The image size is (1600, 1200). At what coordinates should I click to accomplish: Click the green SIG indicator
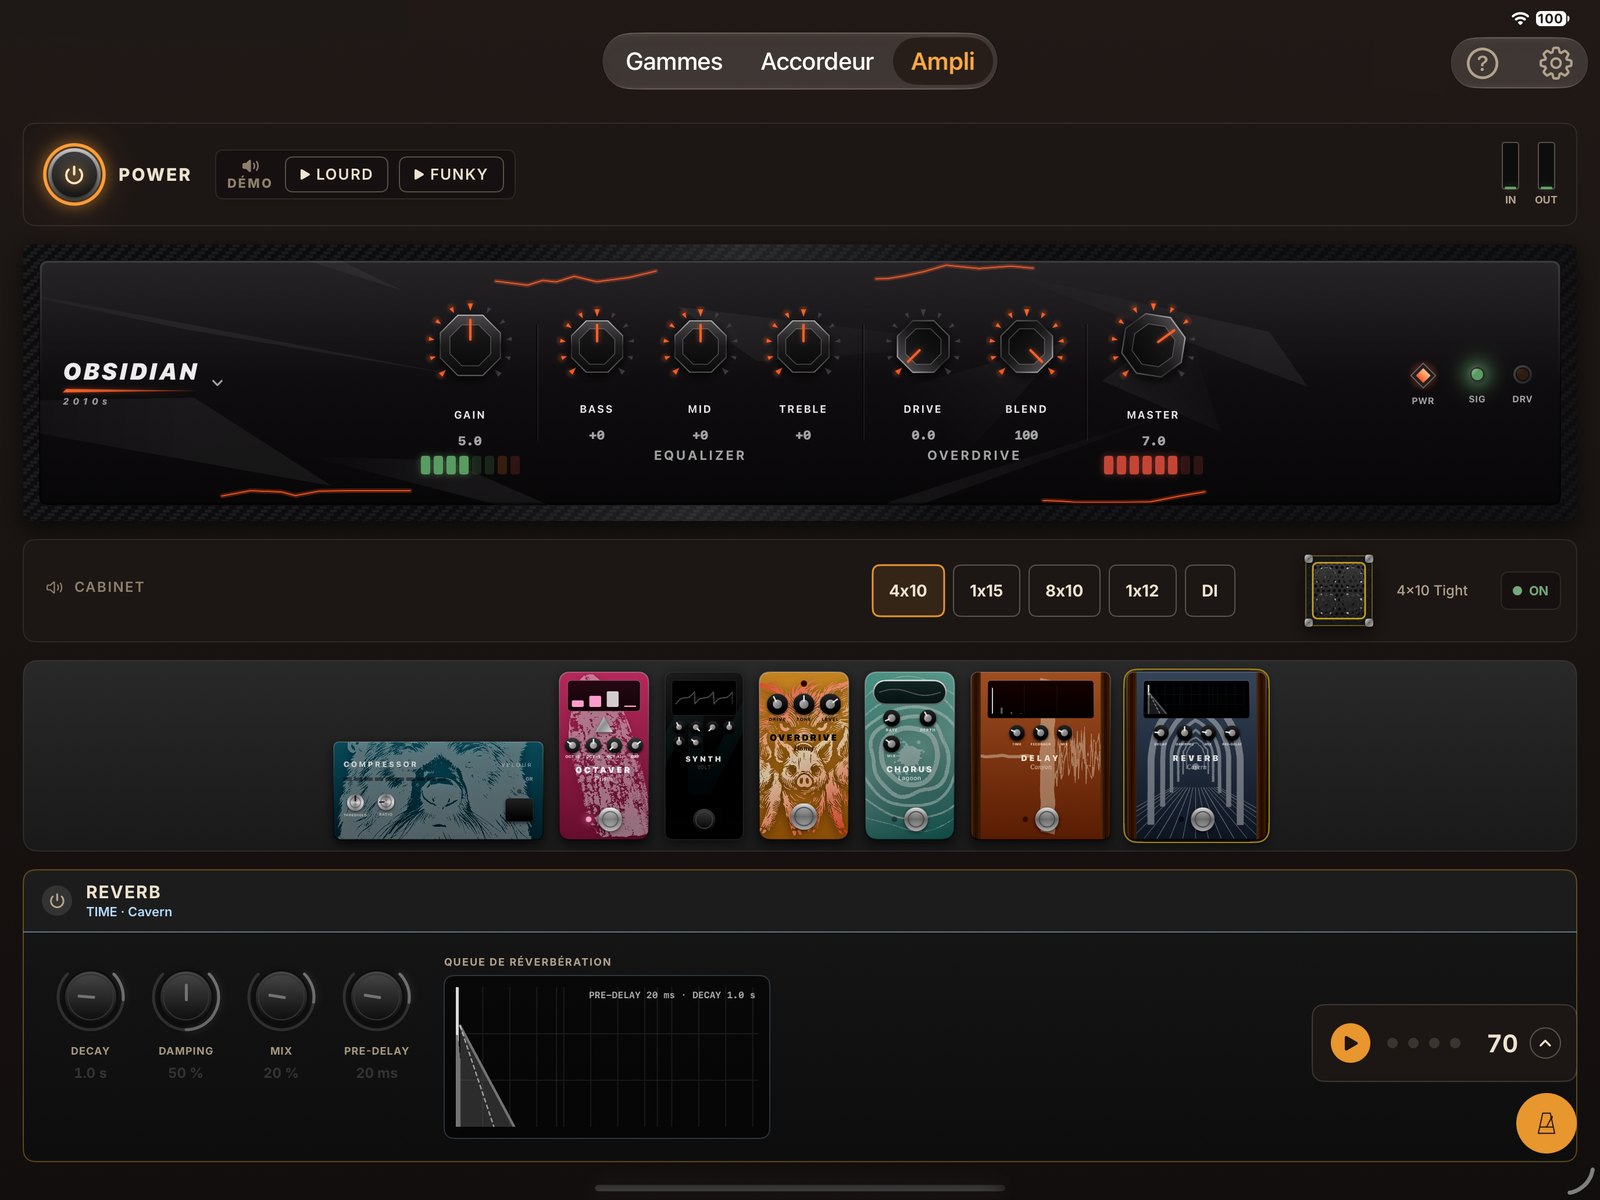pos(1477,374)
